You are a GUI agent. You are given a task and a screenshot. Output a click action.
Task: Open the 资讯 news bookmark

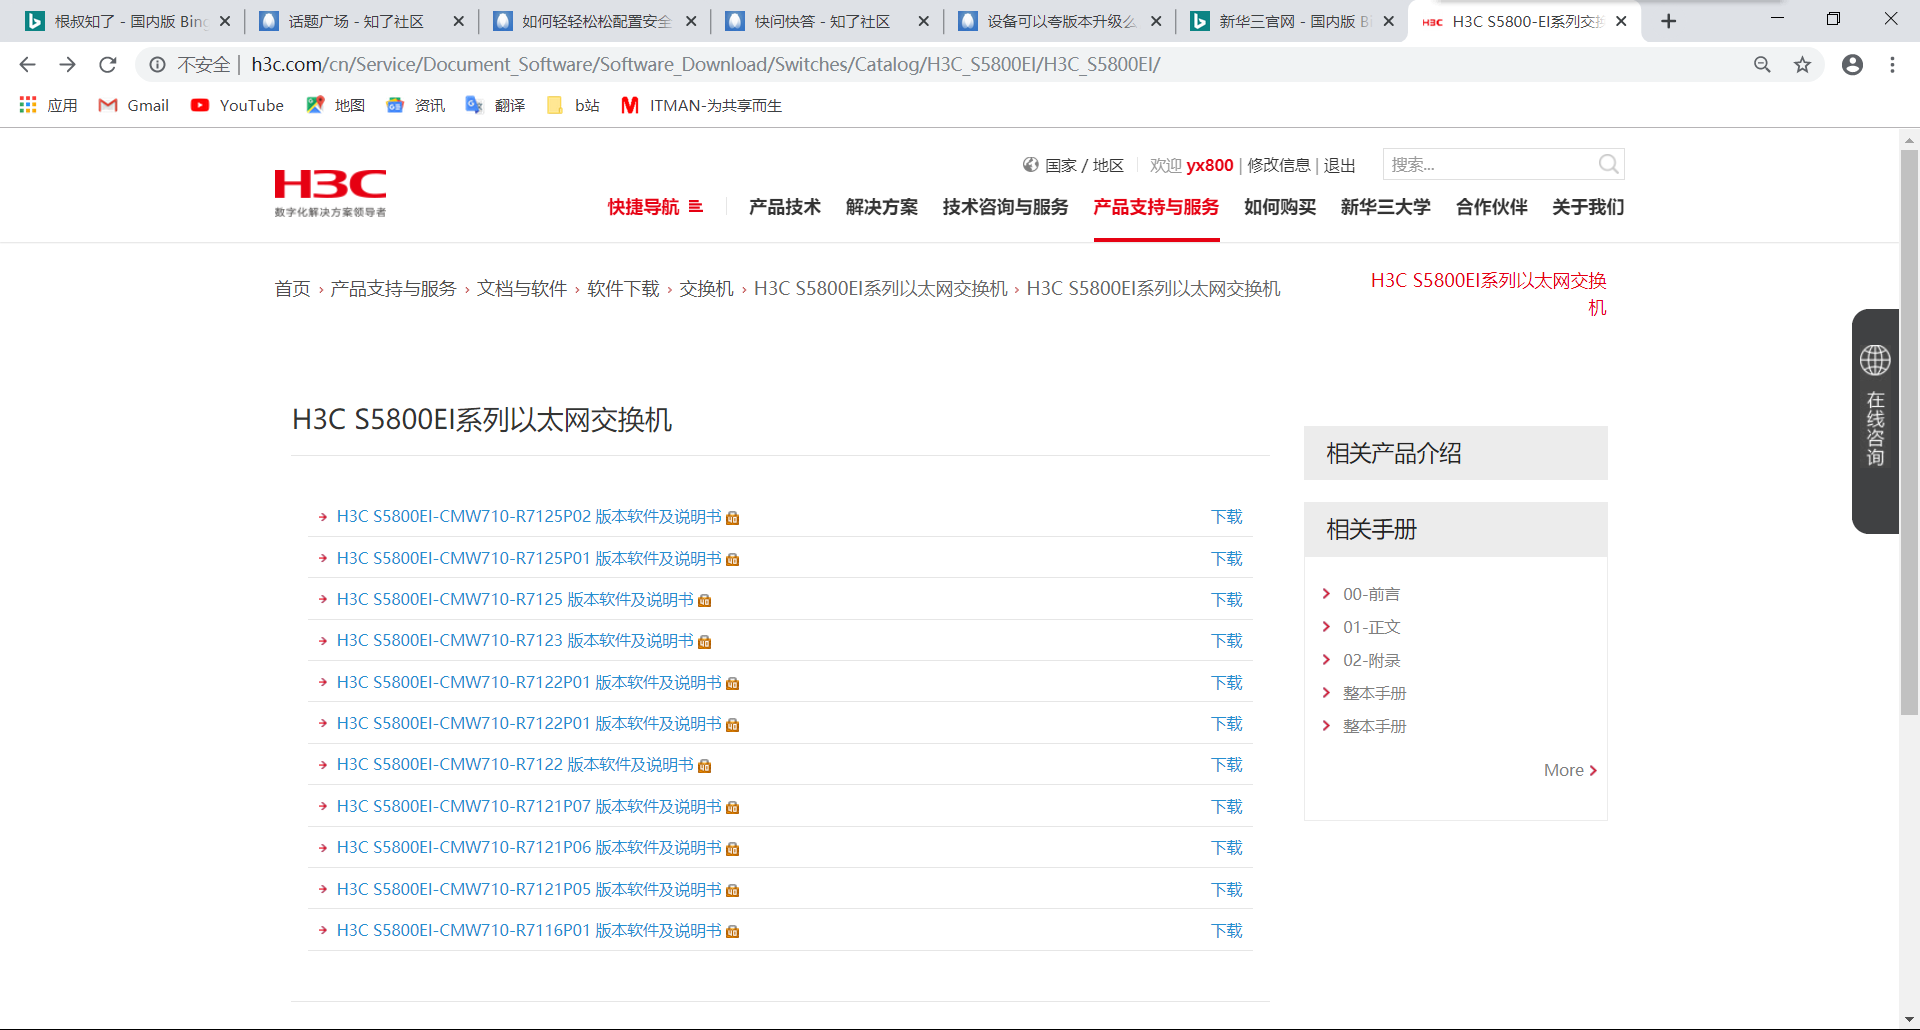pyautogui.click(x=415, y=105)
